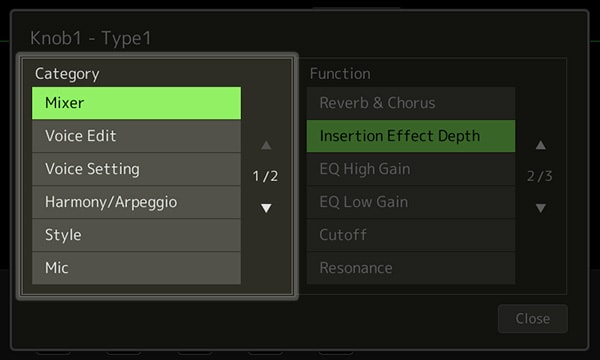Click the Category page indicator 1/2
Screen dimensions: 600x360
pos(265,176)
